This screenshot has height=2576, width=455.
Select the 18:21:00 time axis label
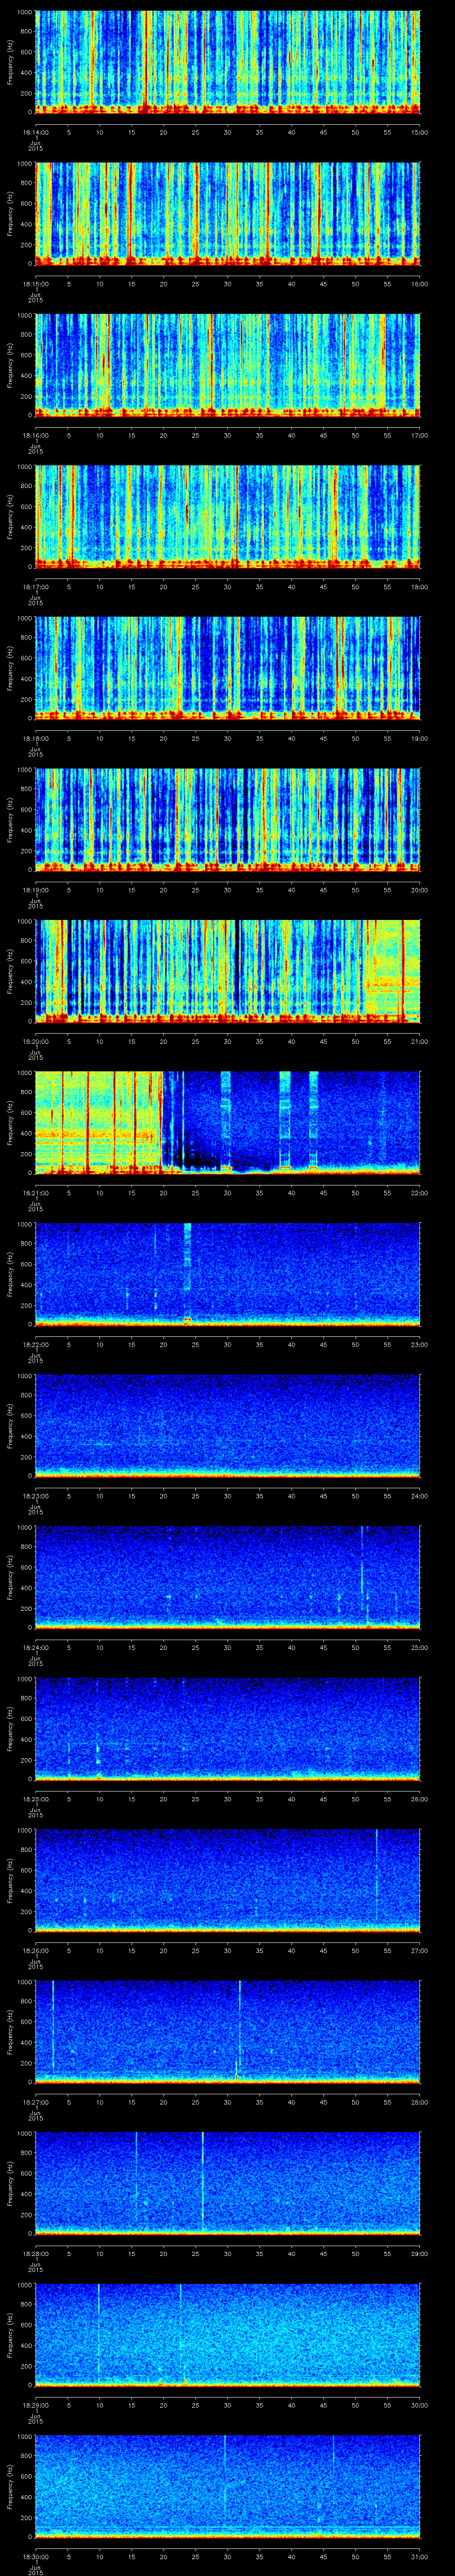[35, 1192]
